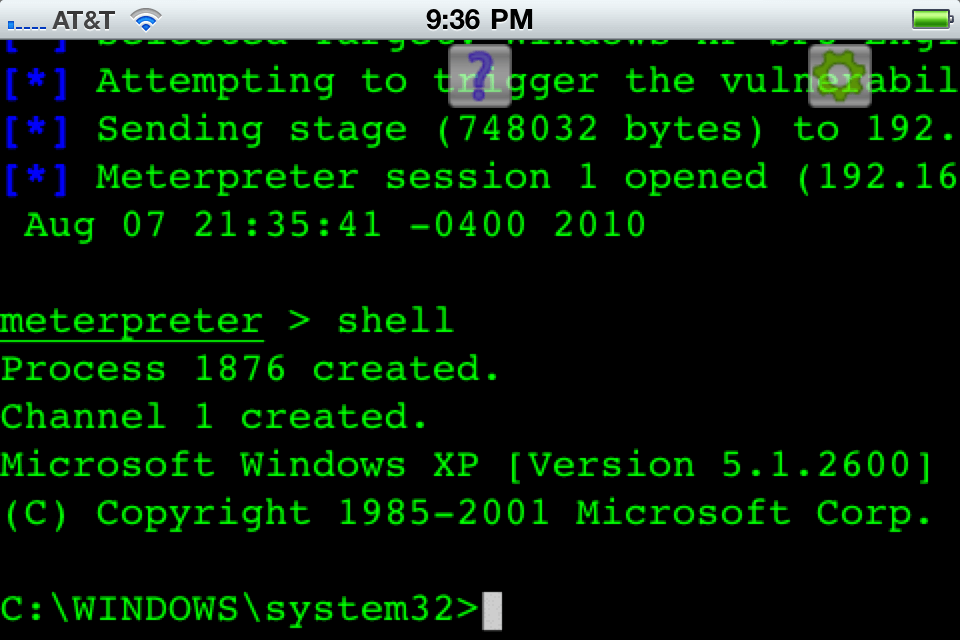Viewport: 960px width, 640px height.
Task: Tap the Wi-Fi icon in status bar
Action: coord(146,19)
